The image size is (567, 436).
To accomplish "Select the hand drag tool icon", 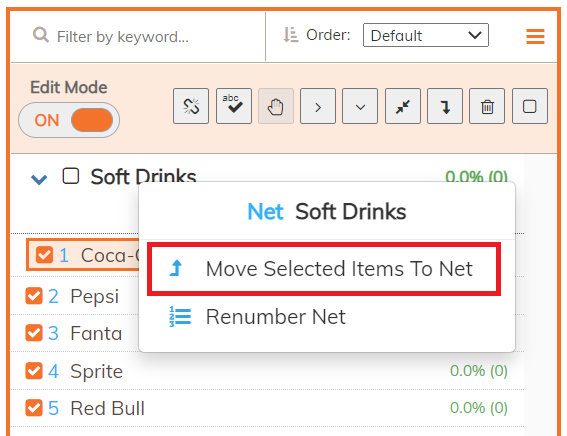I will pyautogui.click(x=276, y=106).
